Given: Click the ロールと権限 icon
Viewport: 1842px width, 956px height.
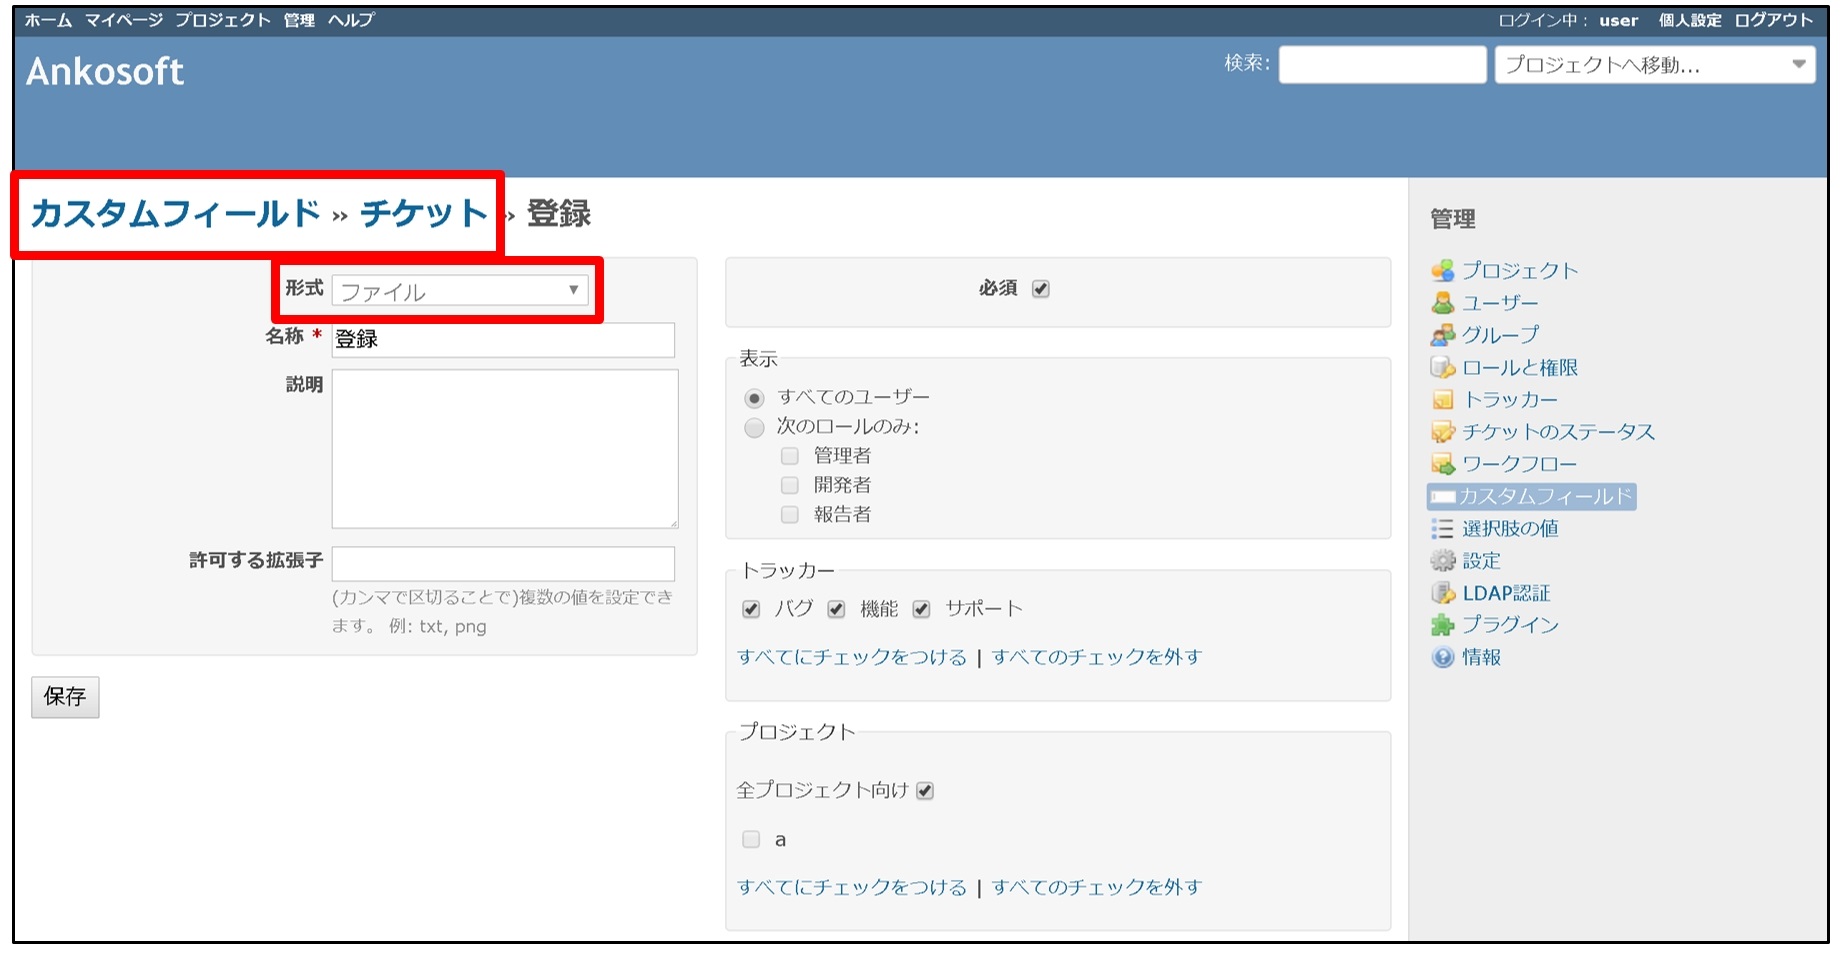Looking at the screenshot, I should [x=1443, y=367].
